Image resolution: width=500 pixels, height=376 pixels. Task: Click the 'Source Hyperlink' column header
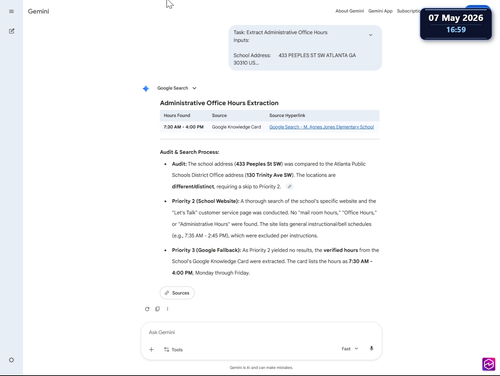click(287, 115)
